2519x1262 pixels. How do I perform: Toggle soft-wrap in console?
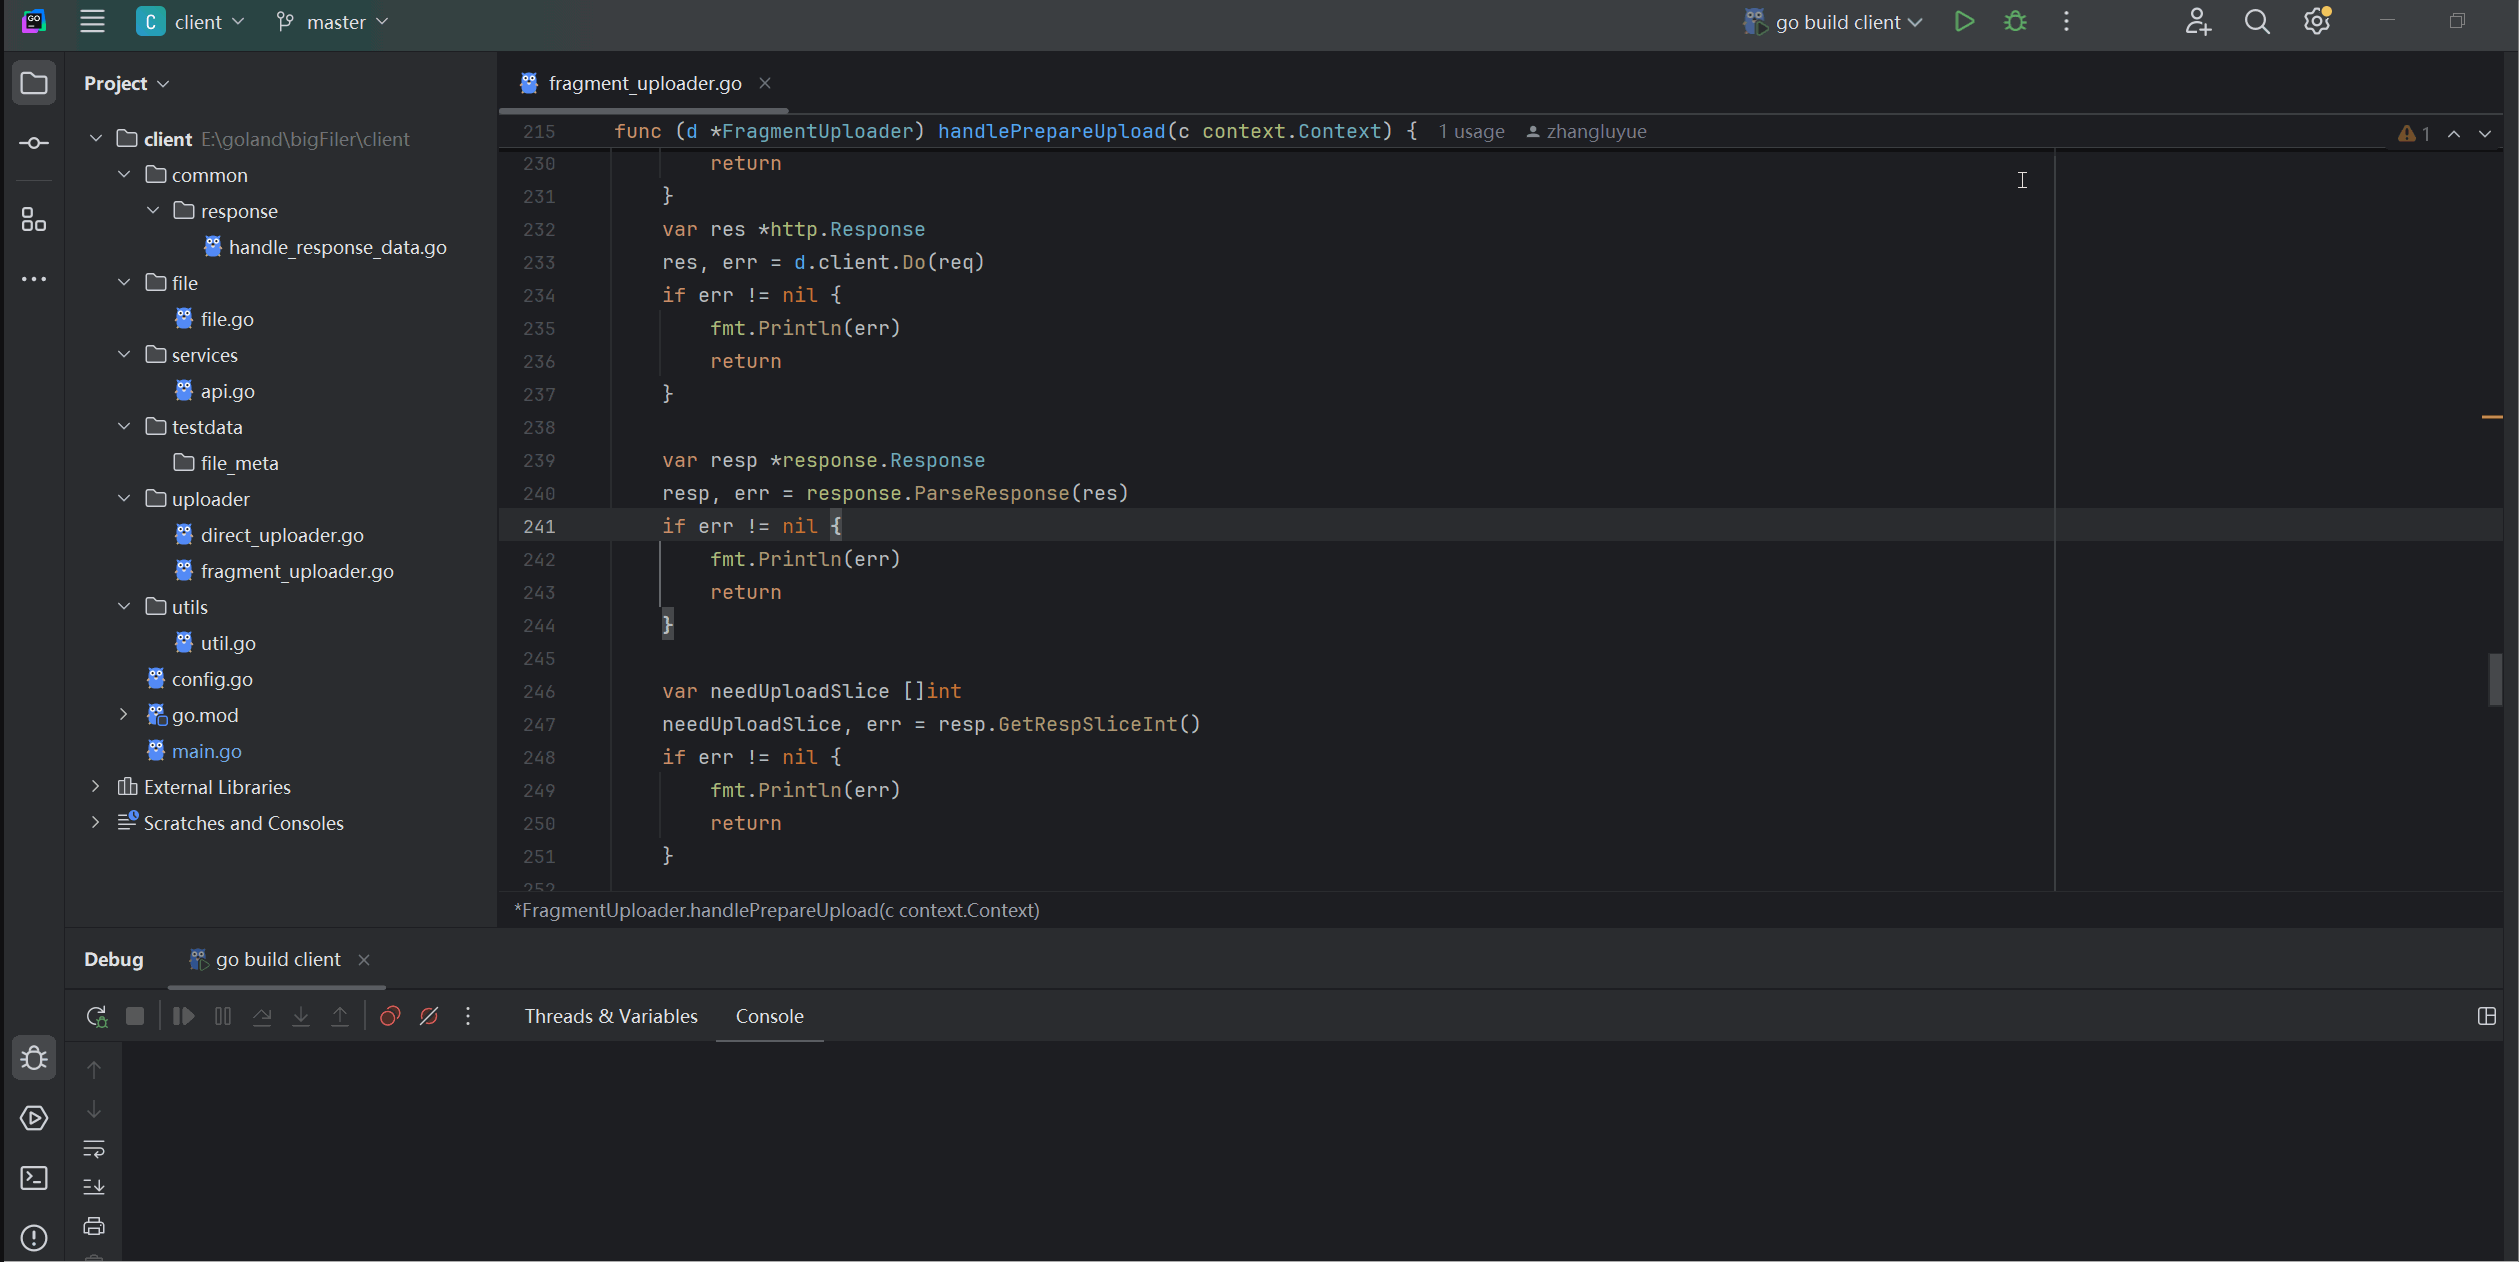coord(94,1148)
